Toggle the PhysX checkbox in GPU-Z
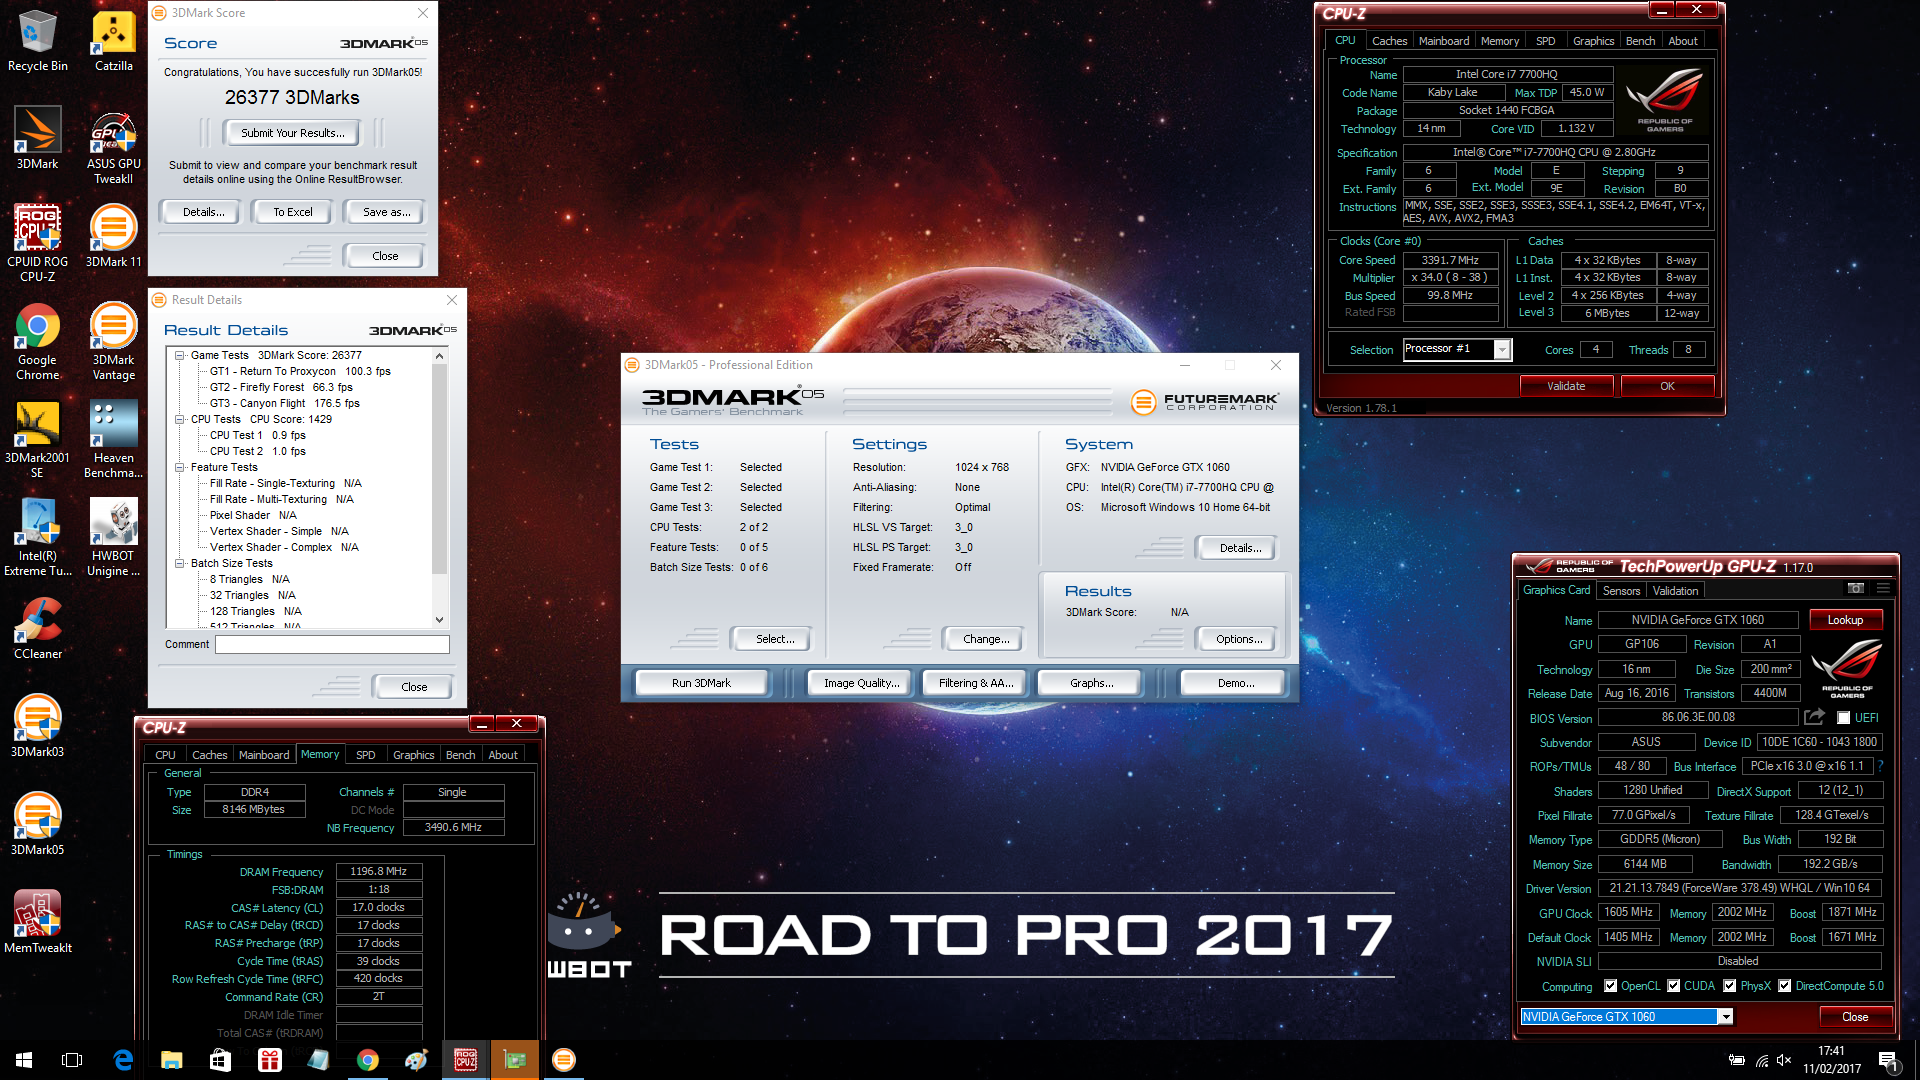The image size is (1920, 1080). pyautogui.click(x=1729, y=986)
